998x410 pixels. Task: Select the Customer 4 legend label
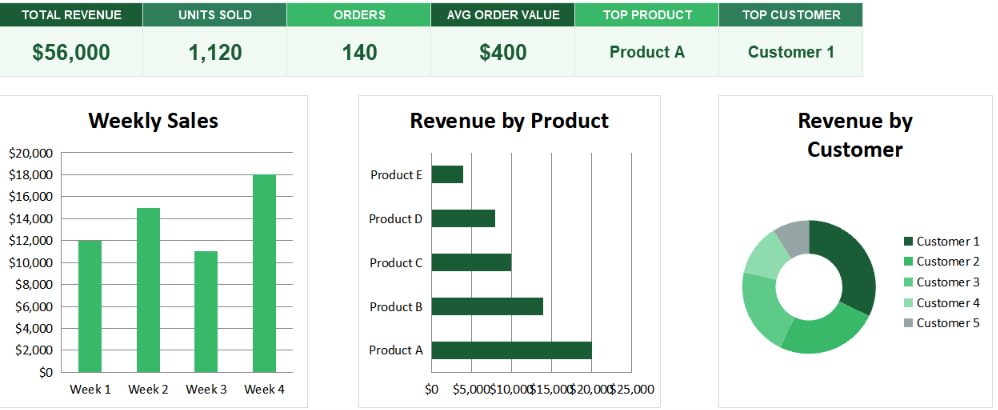(948, 302)
